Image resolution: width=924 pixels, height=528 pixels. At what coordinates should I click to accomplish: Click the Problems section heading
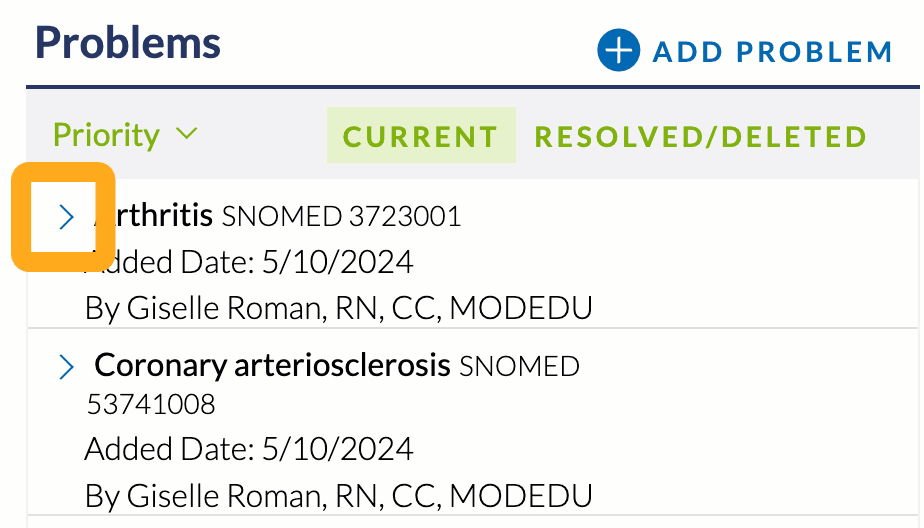(128, 42)
